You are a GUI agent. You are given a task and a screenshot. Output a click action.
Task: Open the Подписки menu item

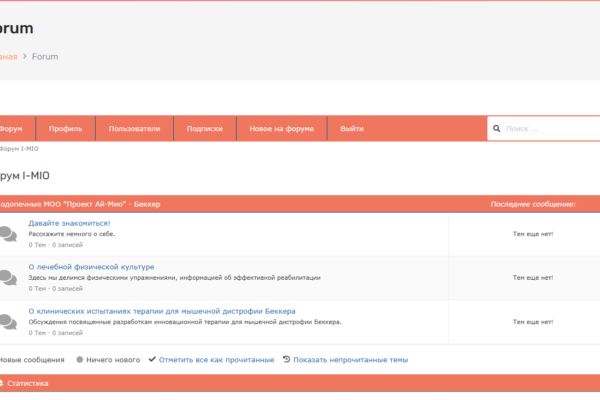pyautogui.click(x=205, y=129)
